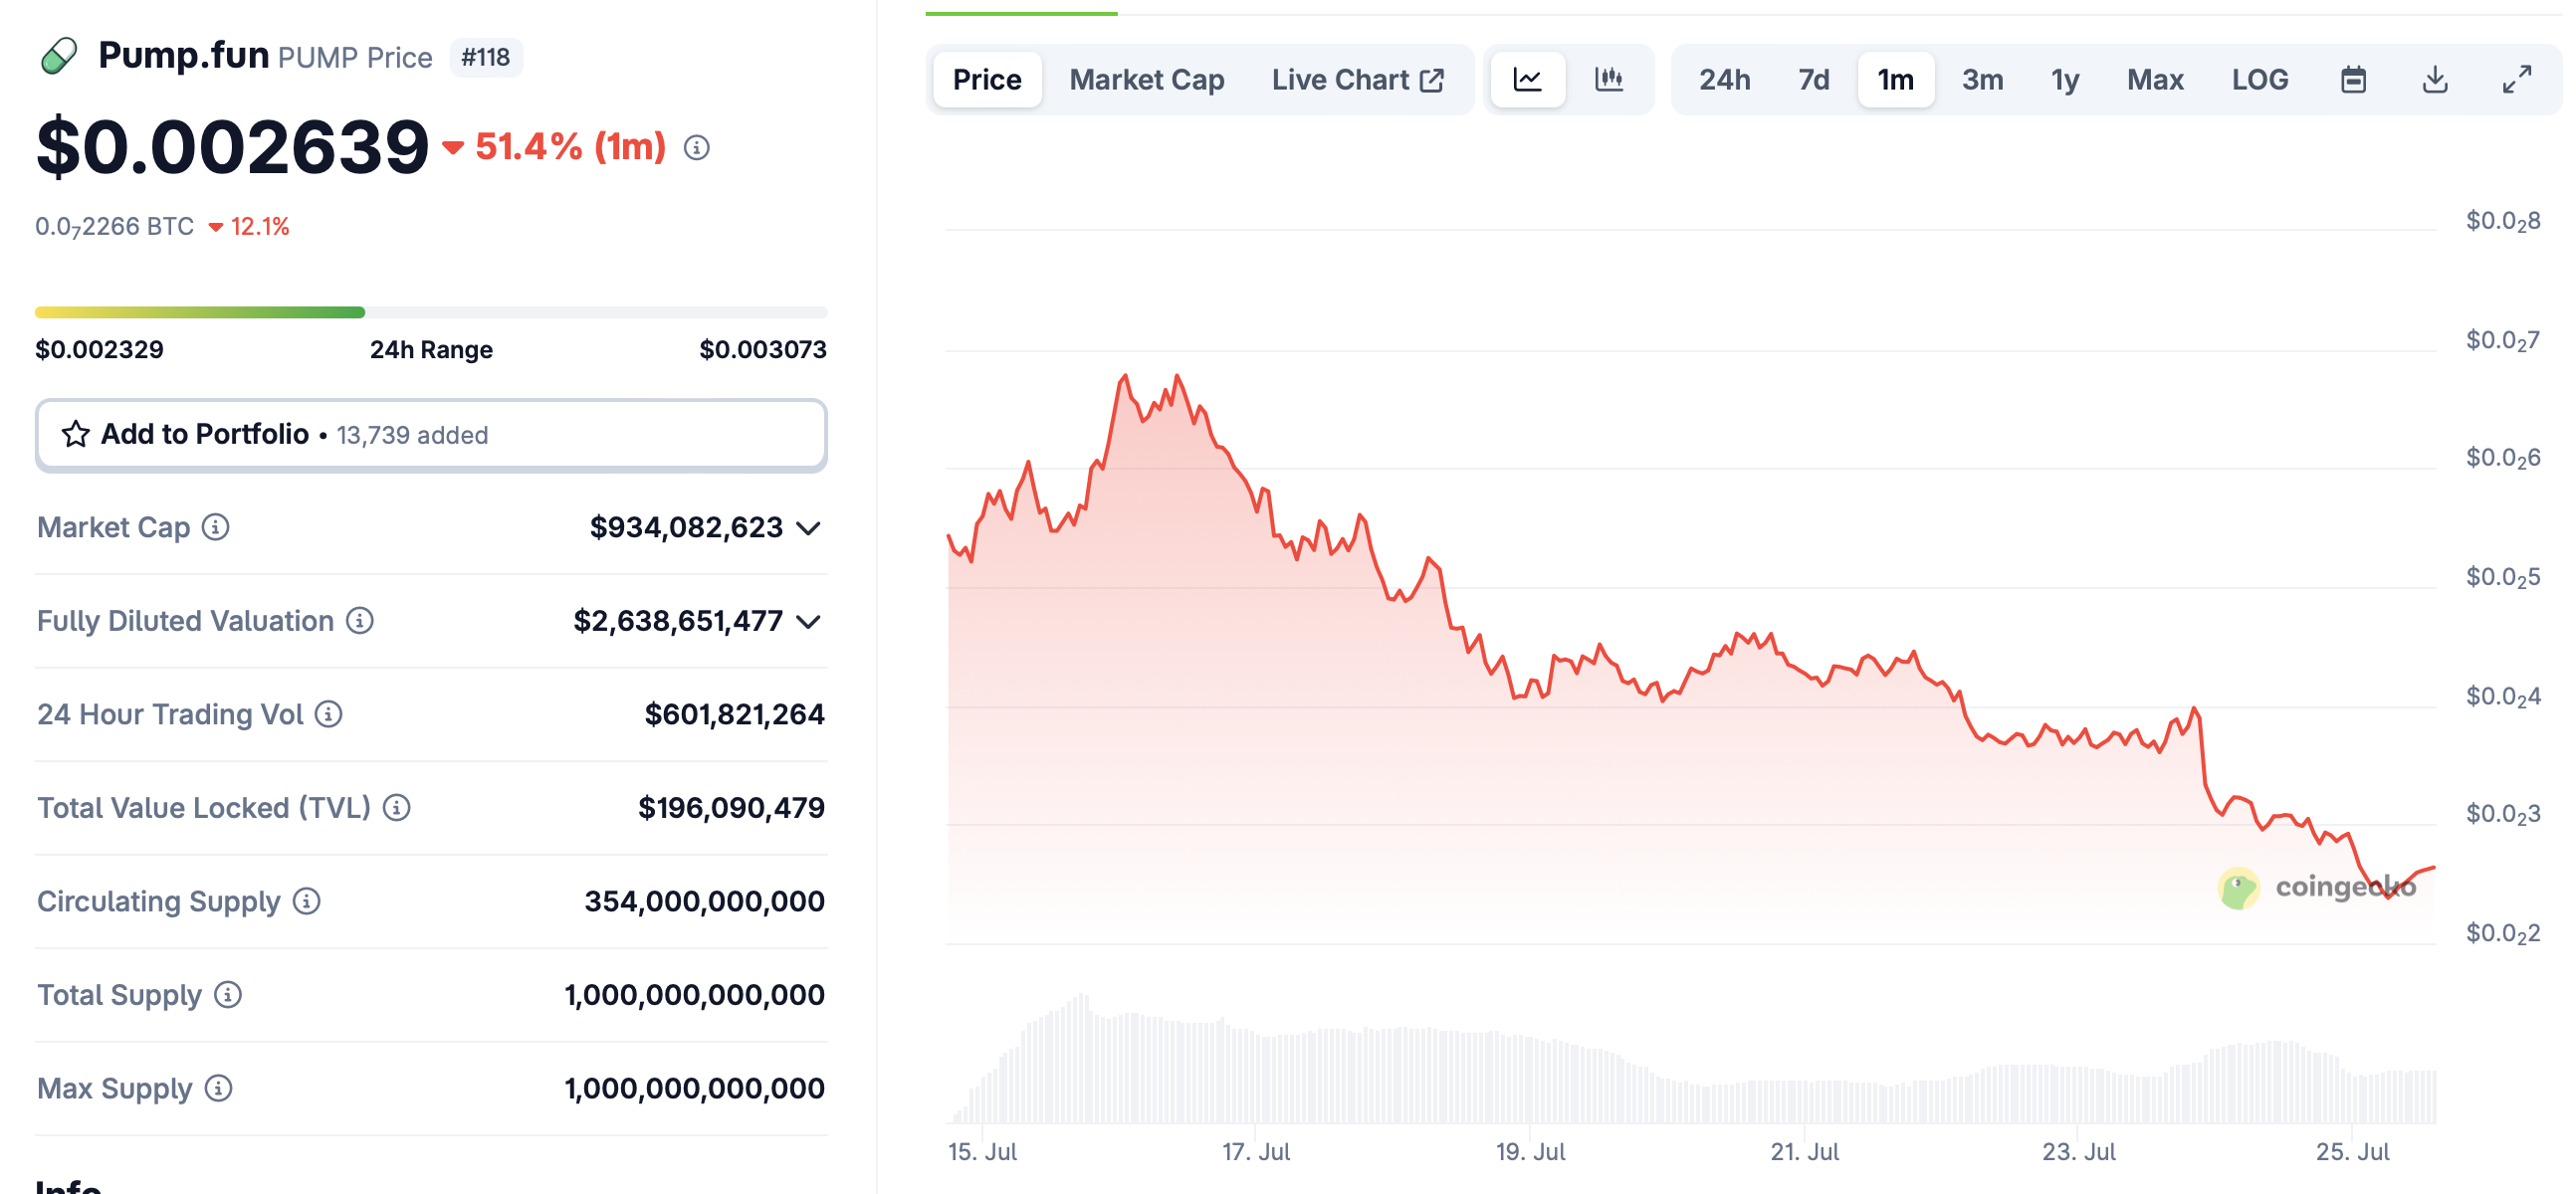
Task: Select the 3m time range
Action: pyautogui.click(x=1982, y=79)
